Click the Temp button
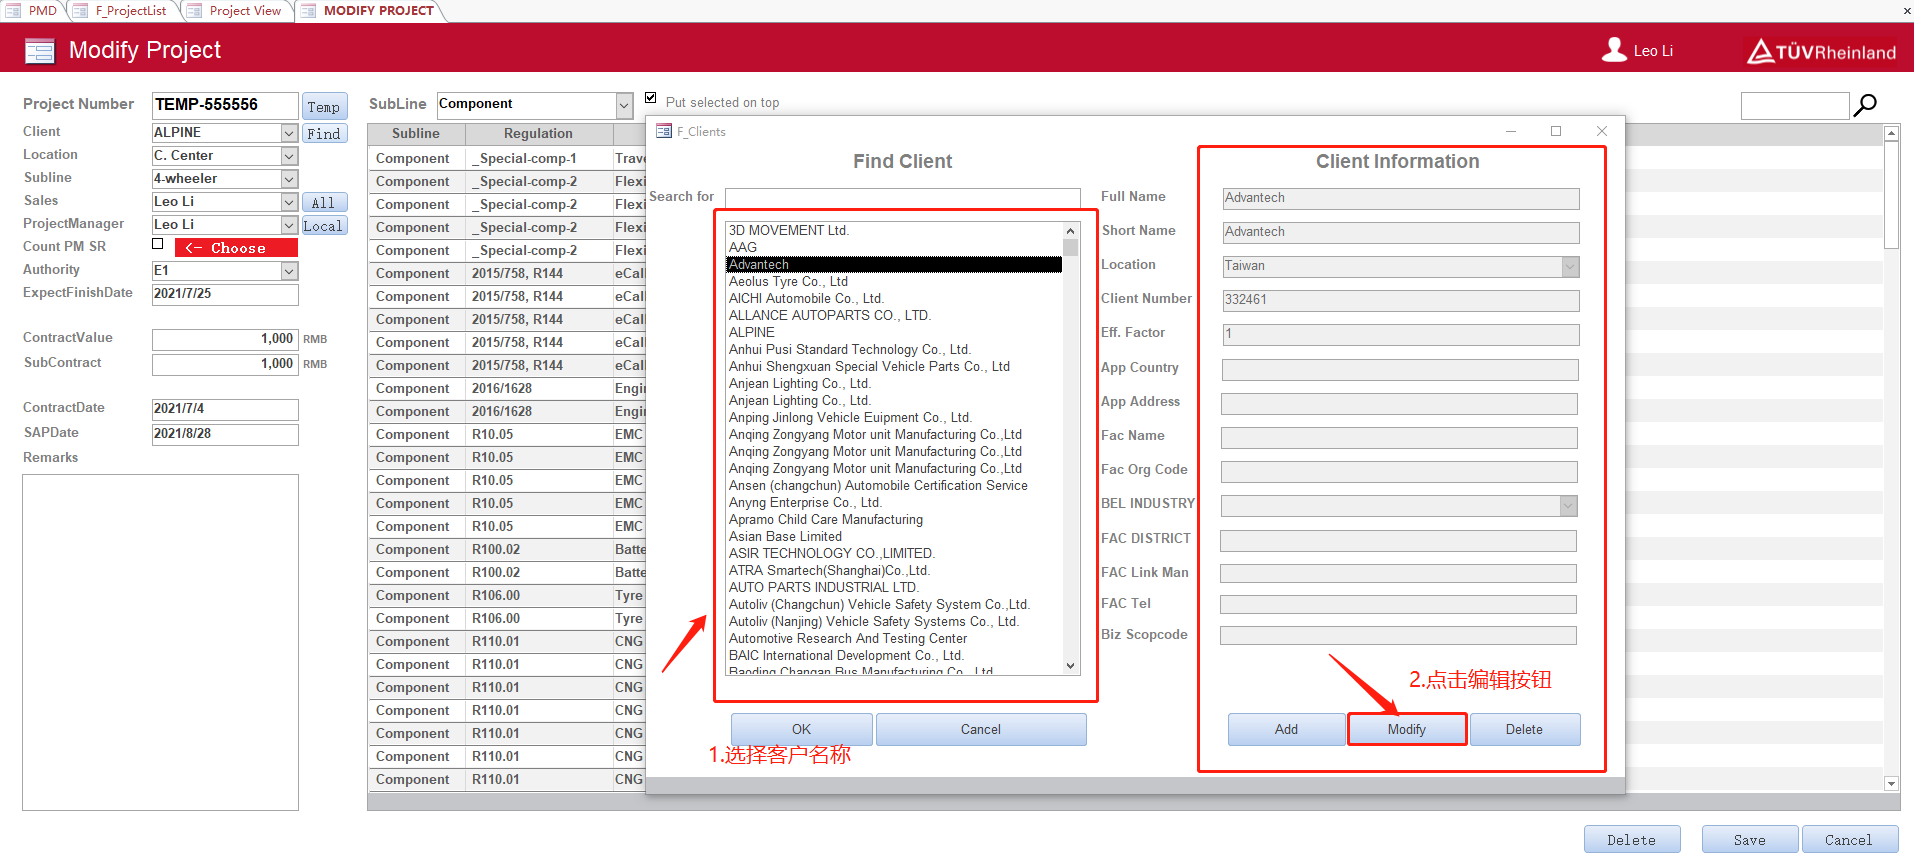 [x=324, y=107]
